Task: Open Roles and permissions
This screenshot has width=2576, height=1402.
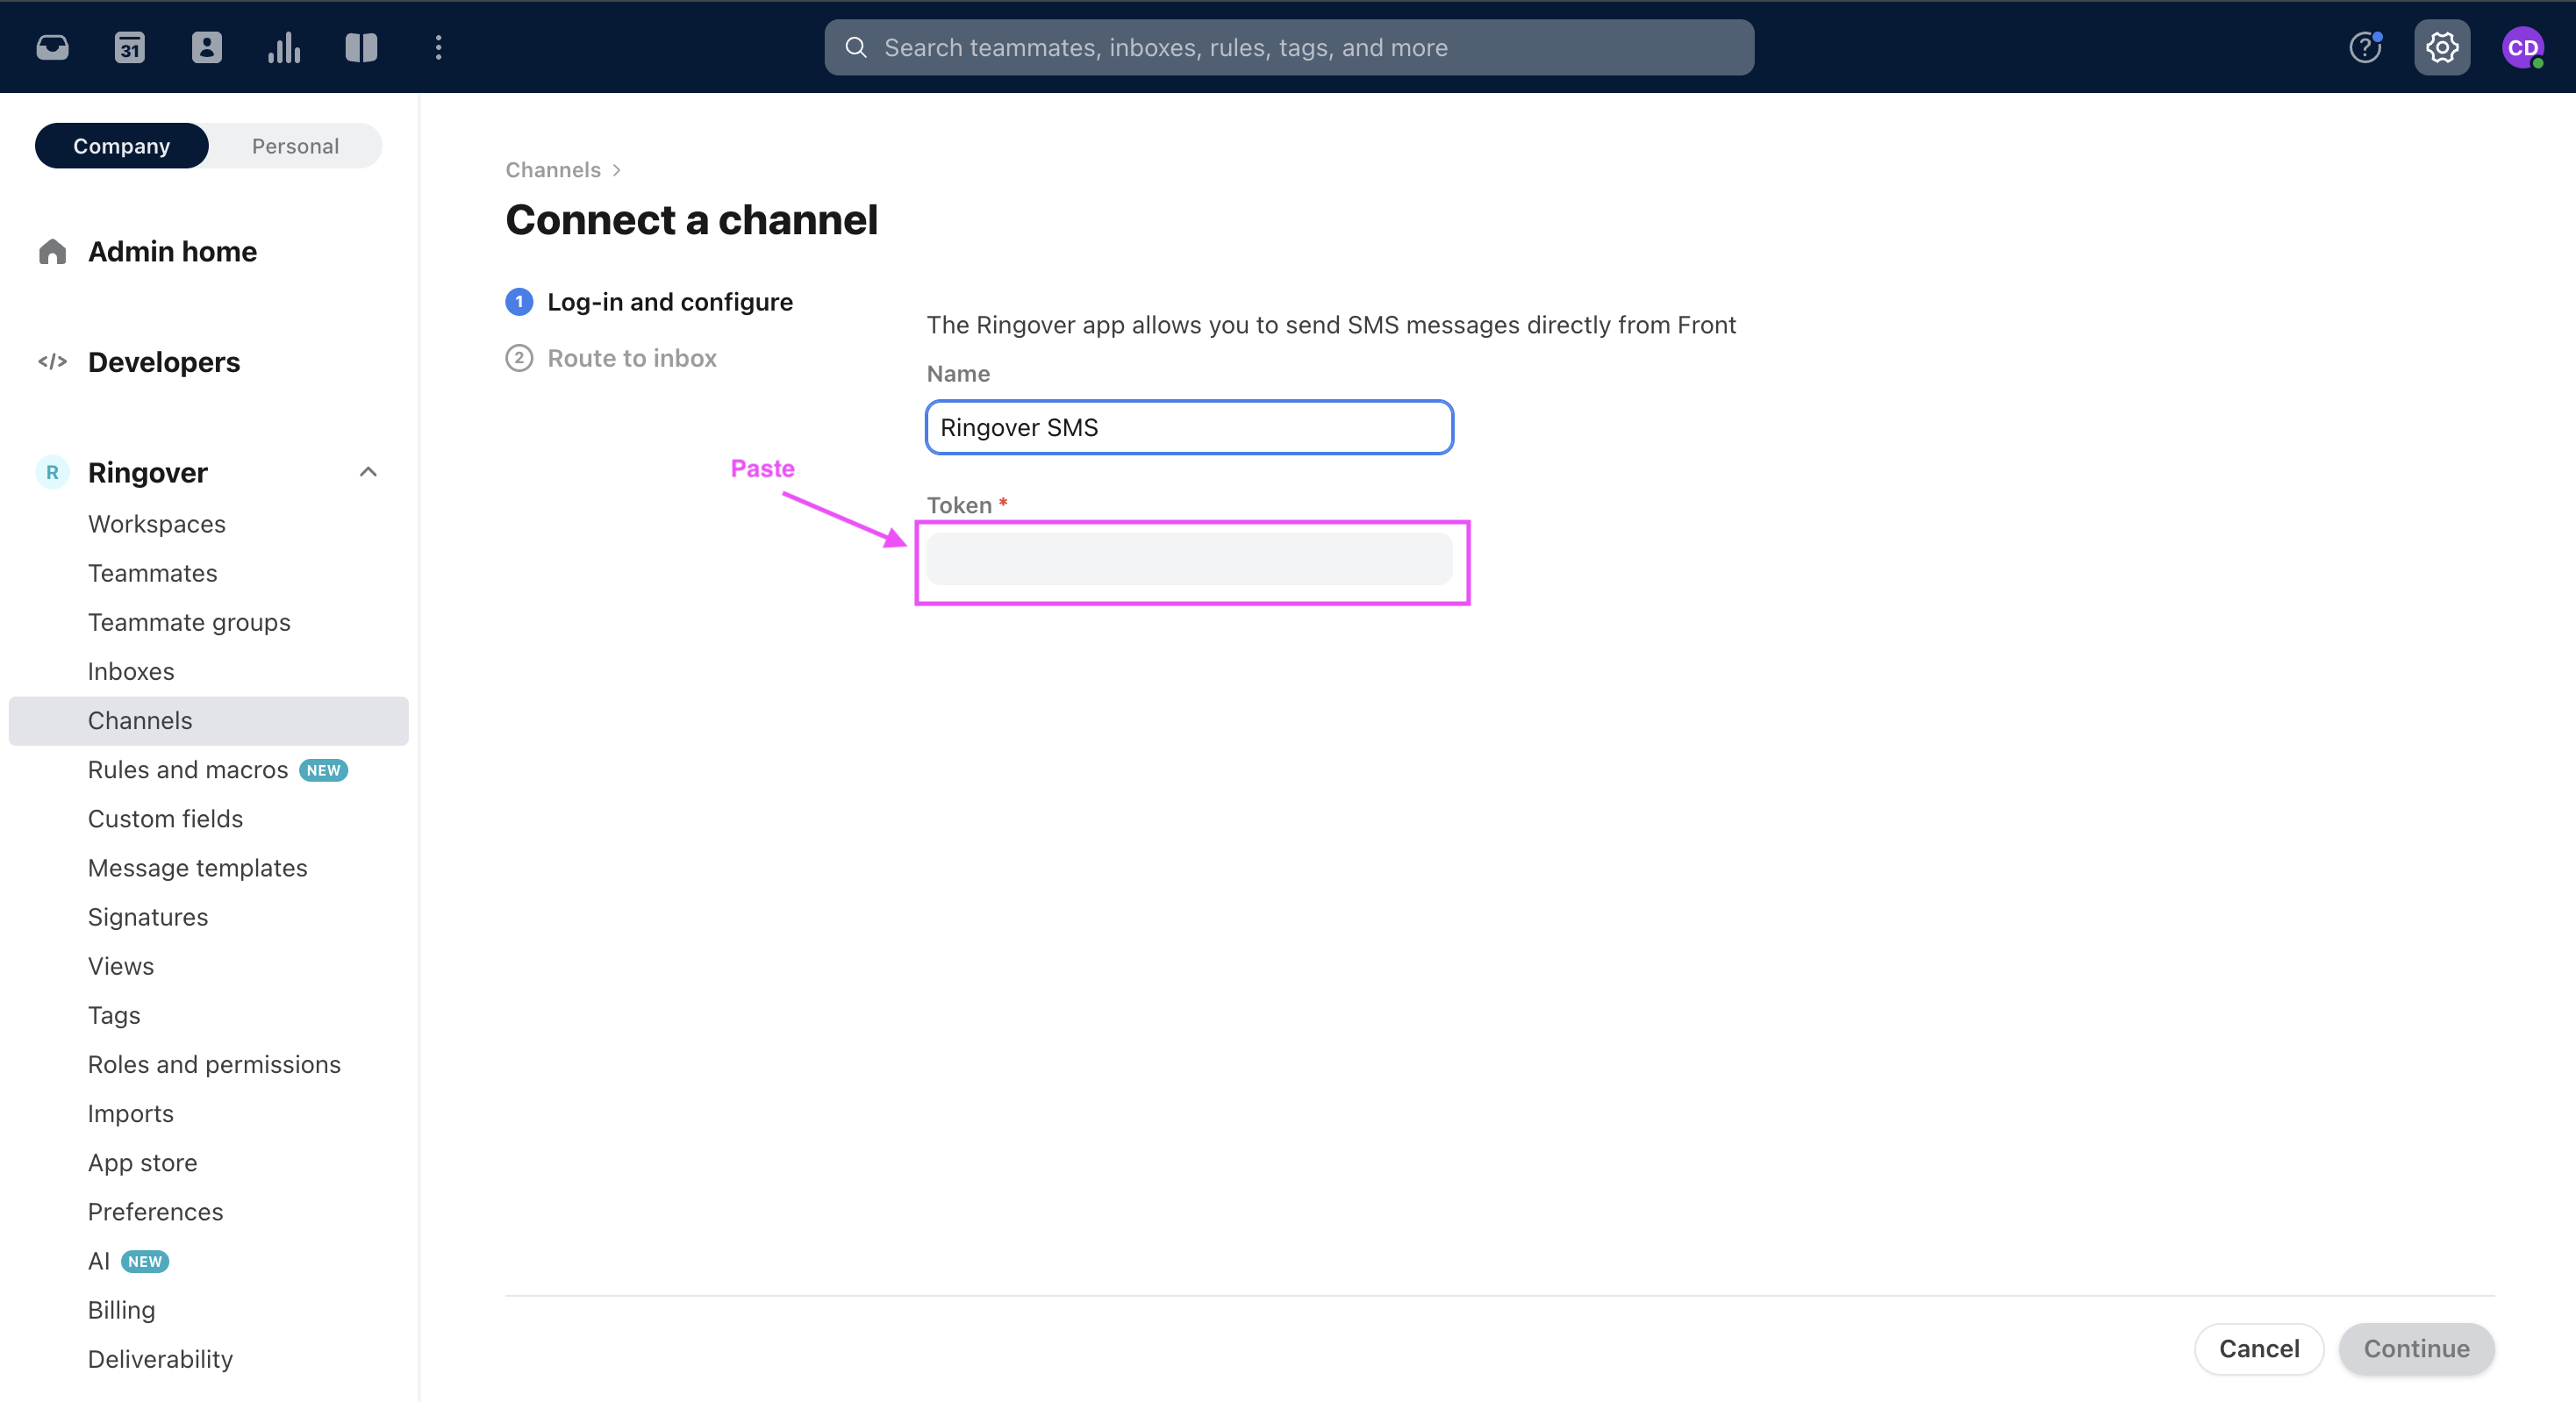Action: 214,1064
